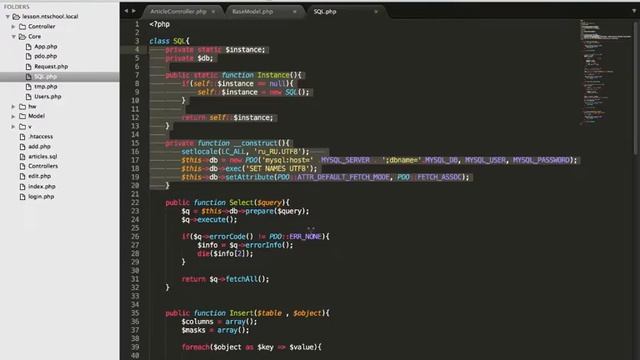Image resolution: width=640 pixels, height=360 pixels.
Task: Open the Controllers file in the sidebar
Action: coord(43,166)
